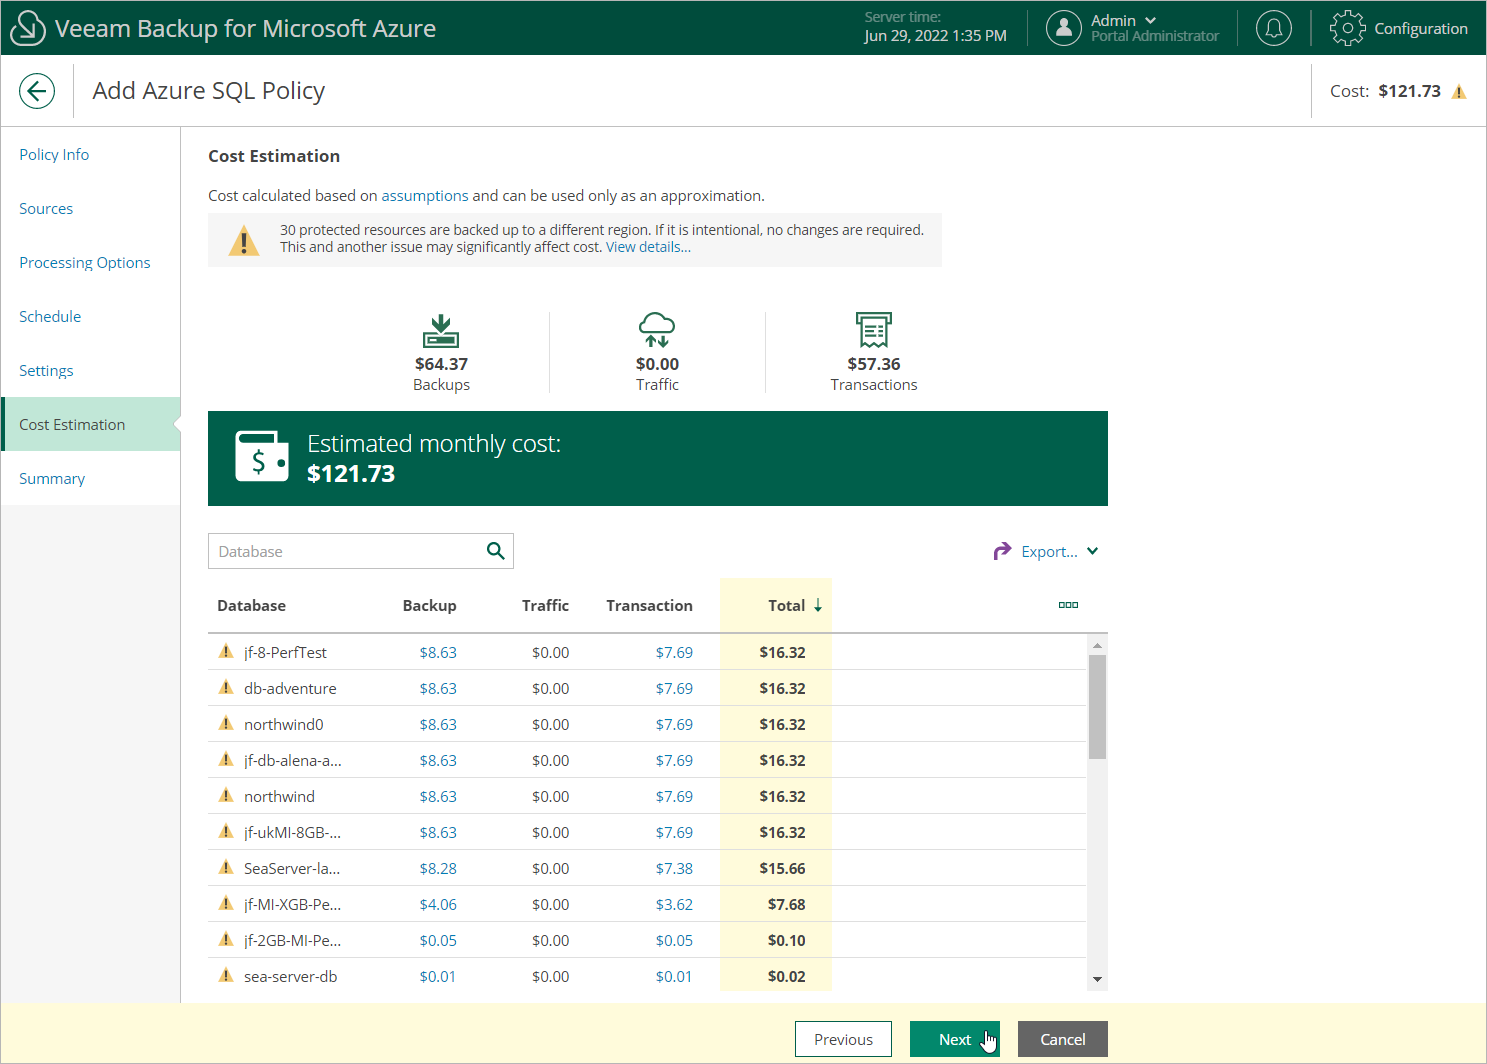Click warning icon for db-adventure

[226, 687]
